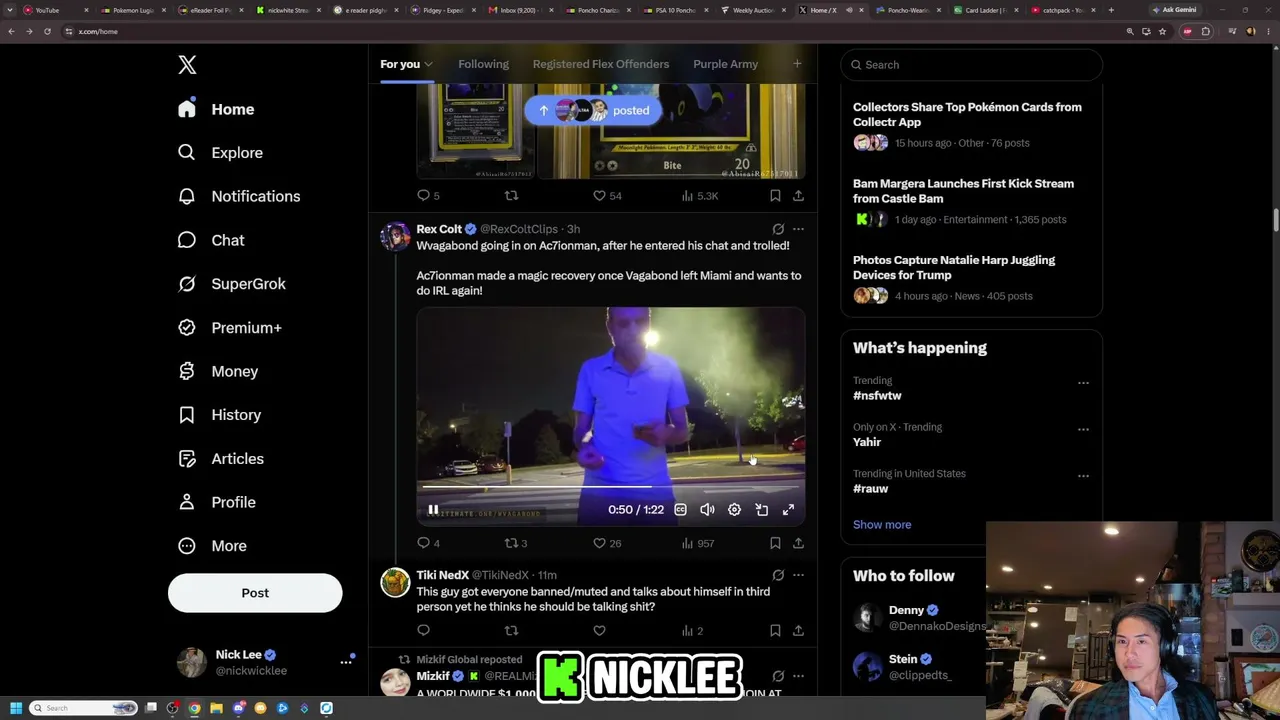This screenshot has height=720, width=1280.
Task: Toggle captions on the video
Action: coord(680,510)
